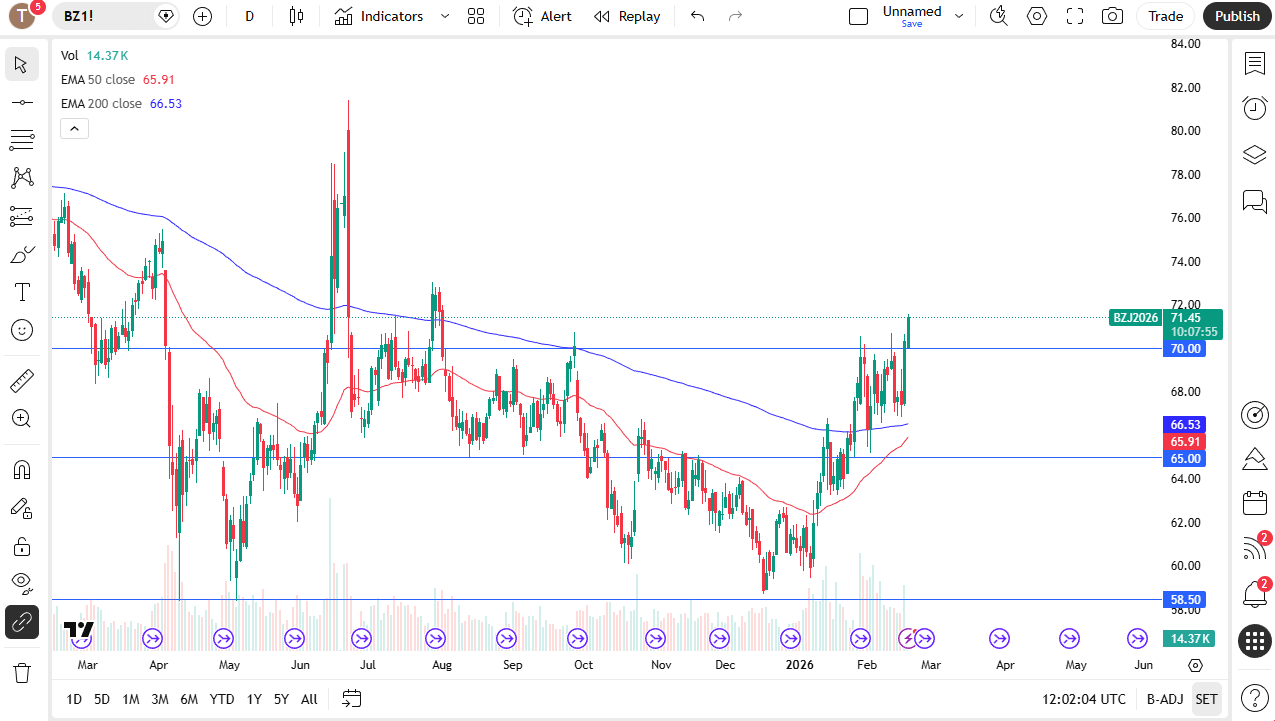Open the emoji icons tool
The height and width of the screenshot is (721, 1275).
point(22,330)
